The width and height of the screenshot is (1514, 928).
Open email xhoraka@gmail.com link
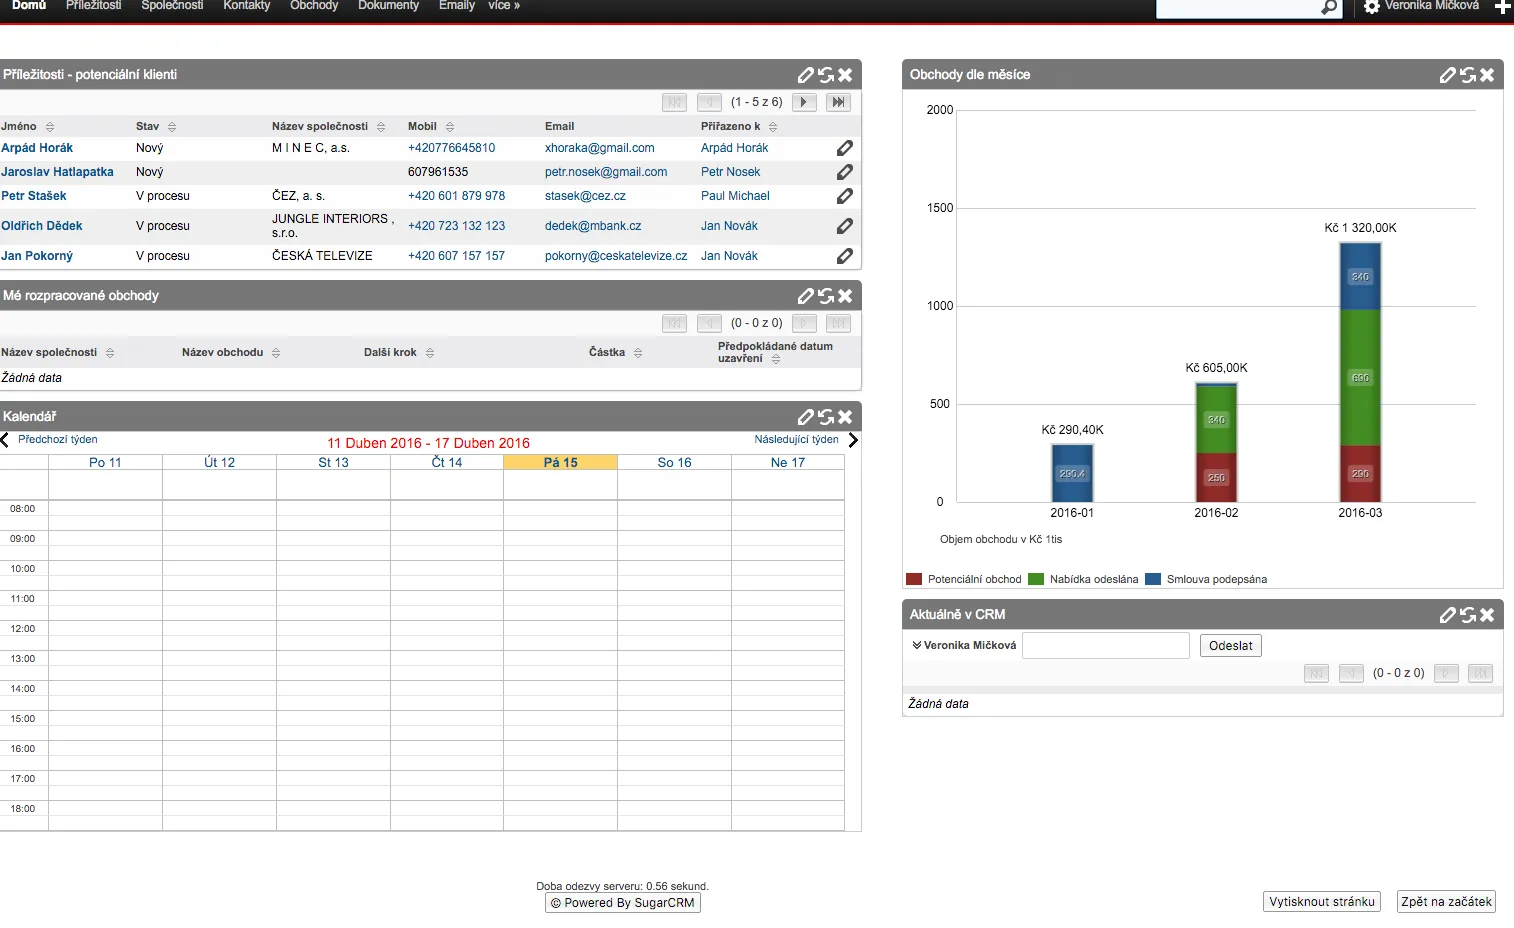pyautogui.click(x=600, y=148)
